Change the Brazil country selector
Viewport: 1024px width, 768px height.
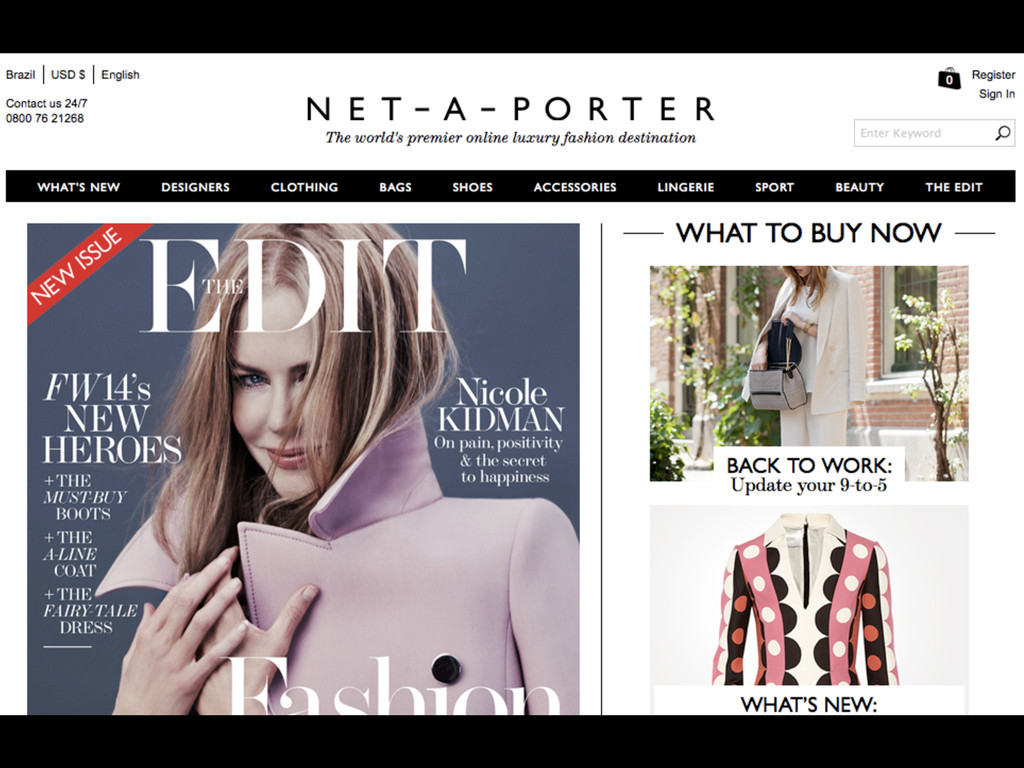(x=20, y=74)
